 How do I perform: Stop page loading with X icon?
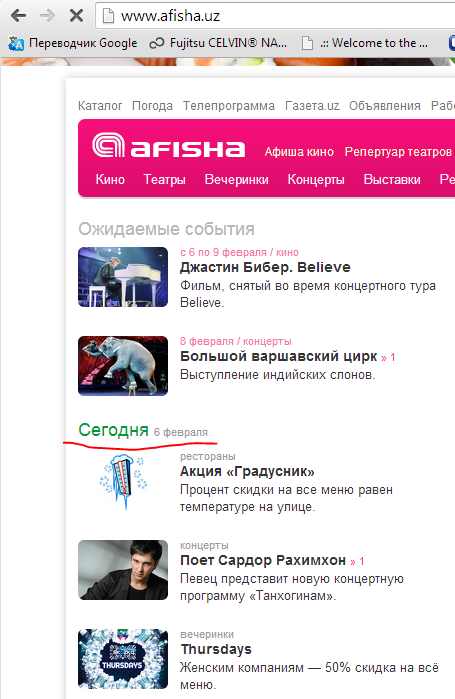click(76, 16)
